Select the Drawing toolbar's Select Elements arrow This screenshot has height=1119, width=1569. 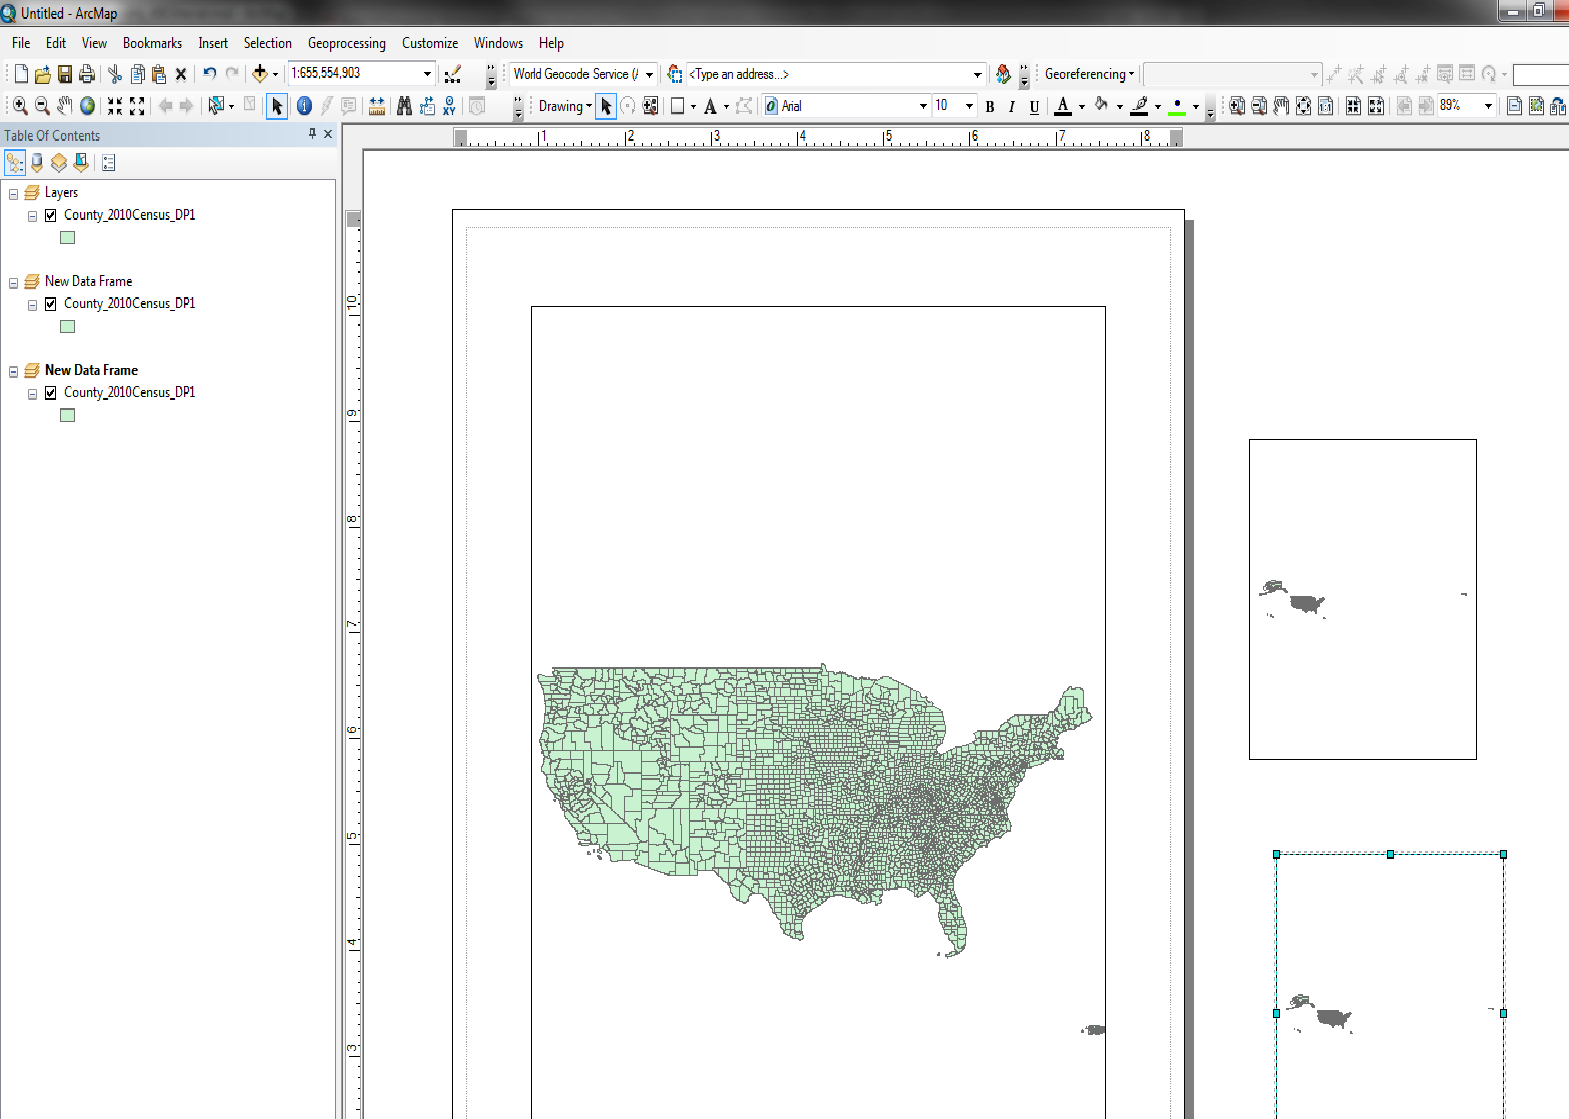(x=606, y=106)
